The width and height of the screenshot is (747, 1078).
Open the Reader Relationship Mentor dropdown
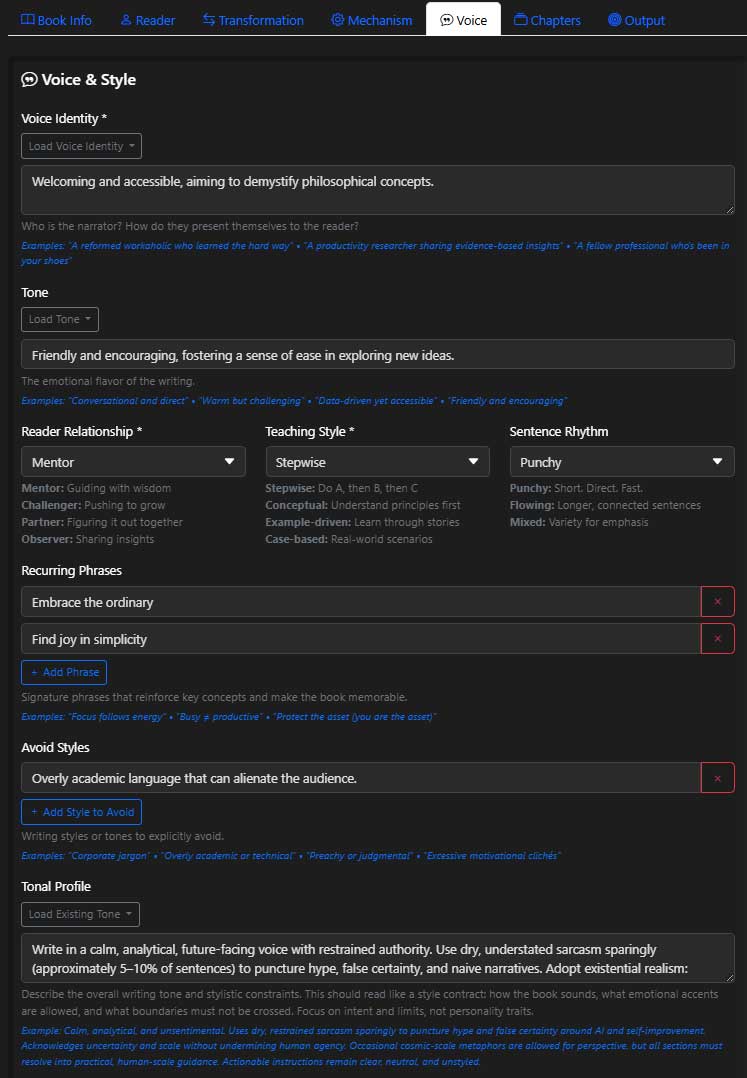(x=133, y=462)
